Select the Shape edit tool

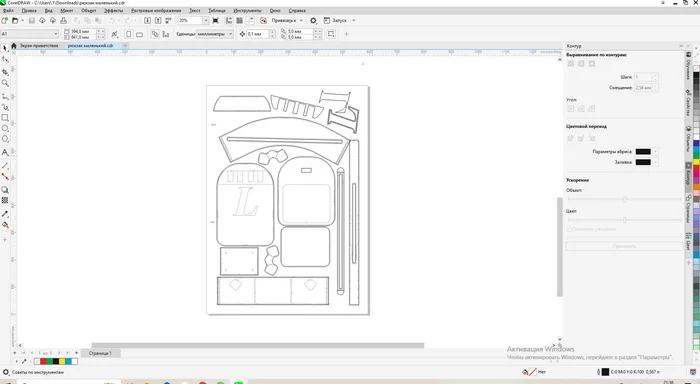pyautogui.click(x=5, y=59)
